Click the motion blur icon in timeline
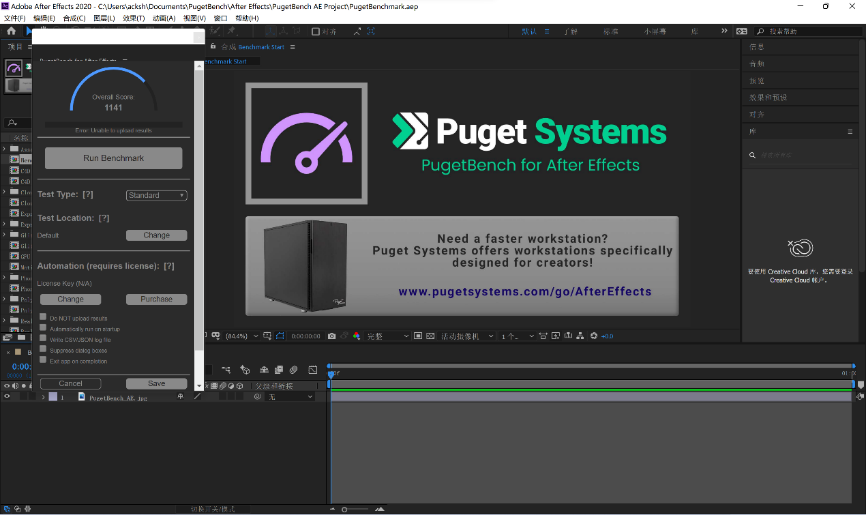The height and width of the screenshot is (515, 866). [x=293, y=369]
